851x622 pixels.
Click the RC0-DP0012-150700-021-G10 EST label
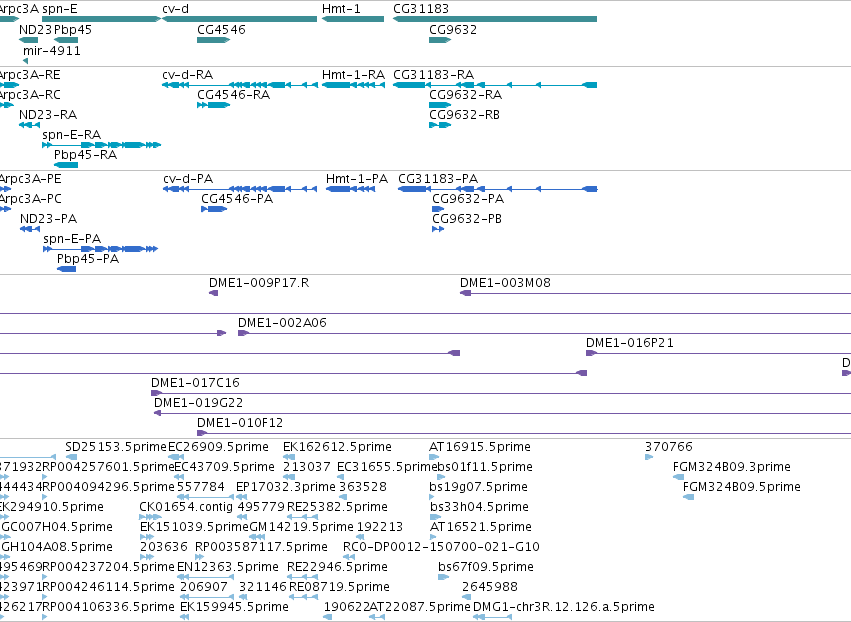441,548
